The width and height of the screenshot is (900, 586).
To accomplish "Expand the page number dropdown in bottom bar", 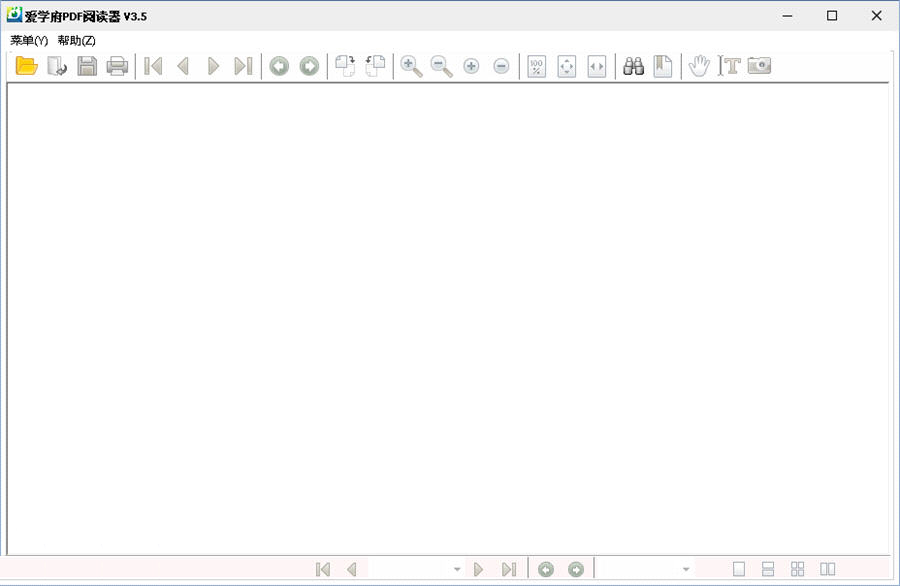I will pyautogui.click(x=457, y=569).
